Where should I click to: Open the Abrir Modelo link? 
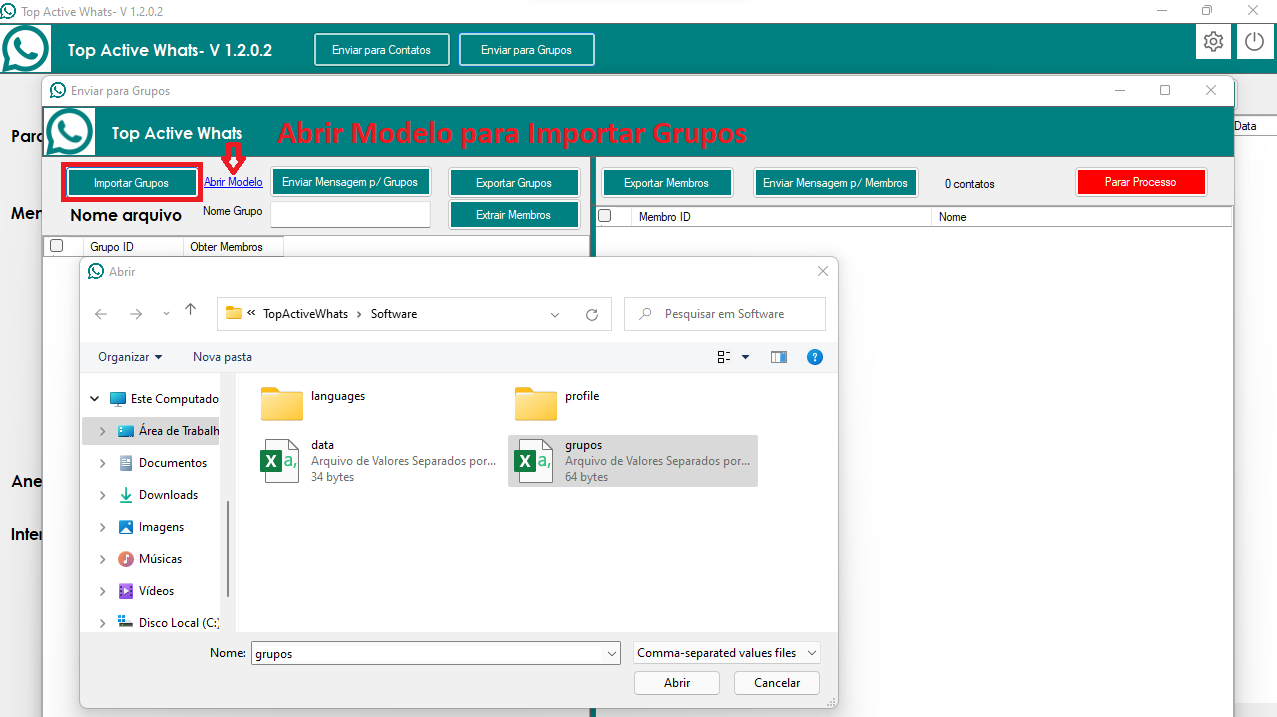(x=233, y=182)
